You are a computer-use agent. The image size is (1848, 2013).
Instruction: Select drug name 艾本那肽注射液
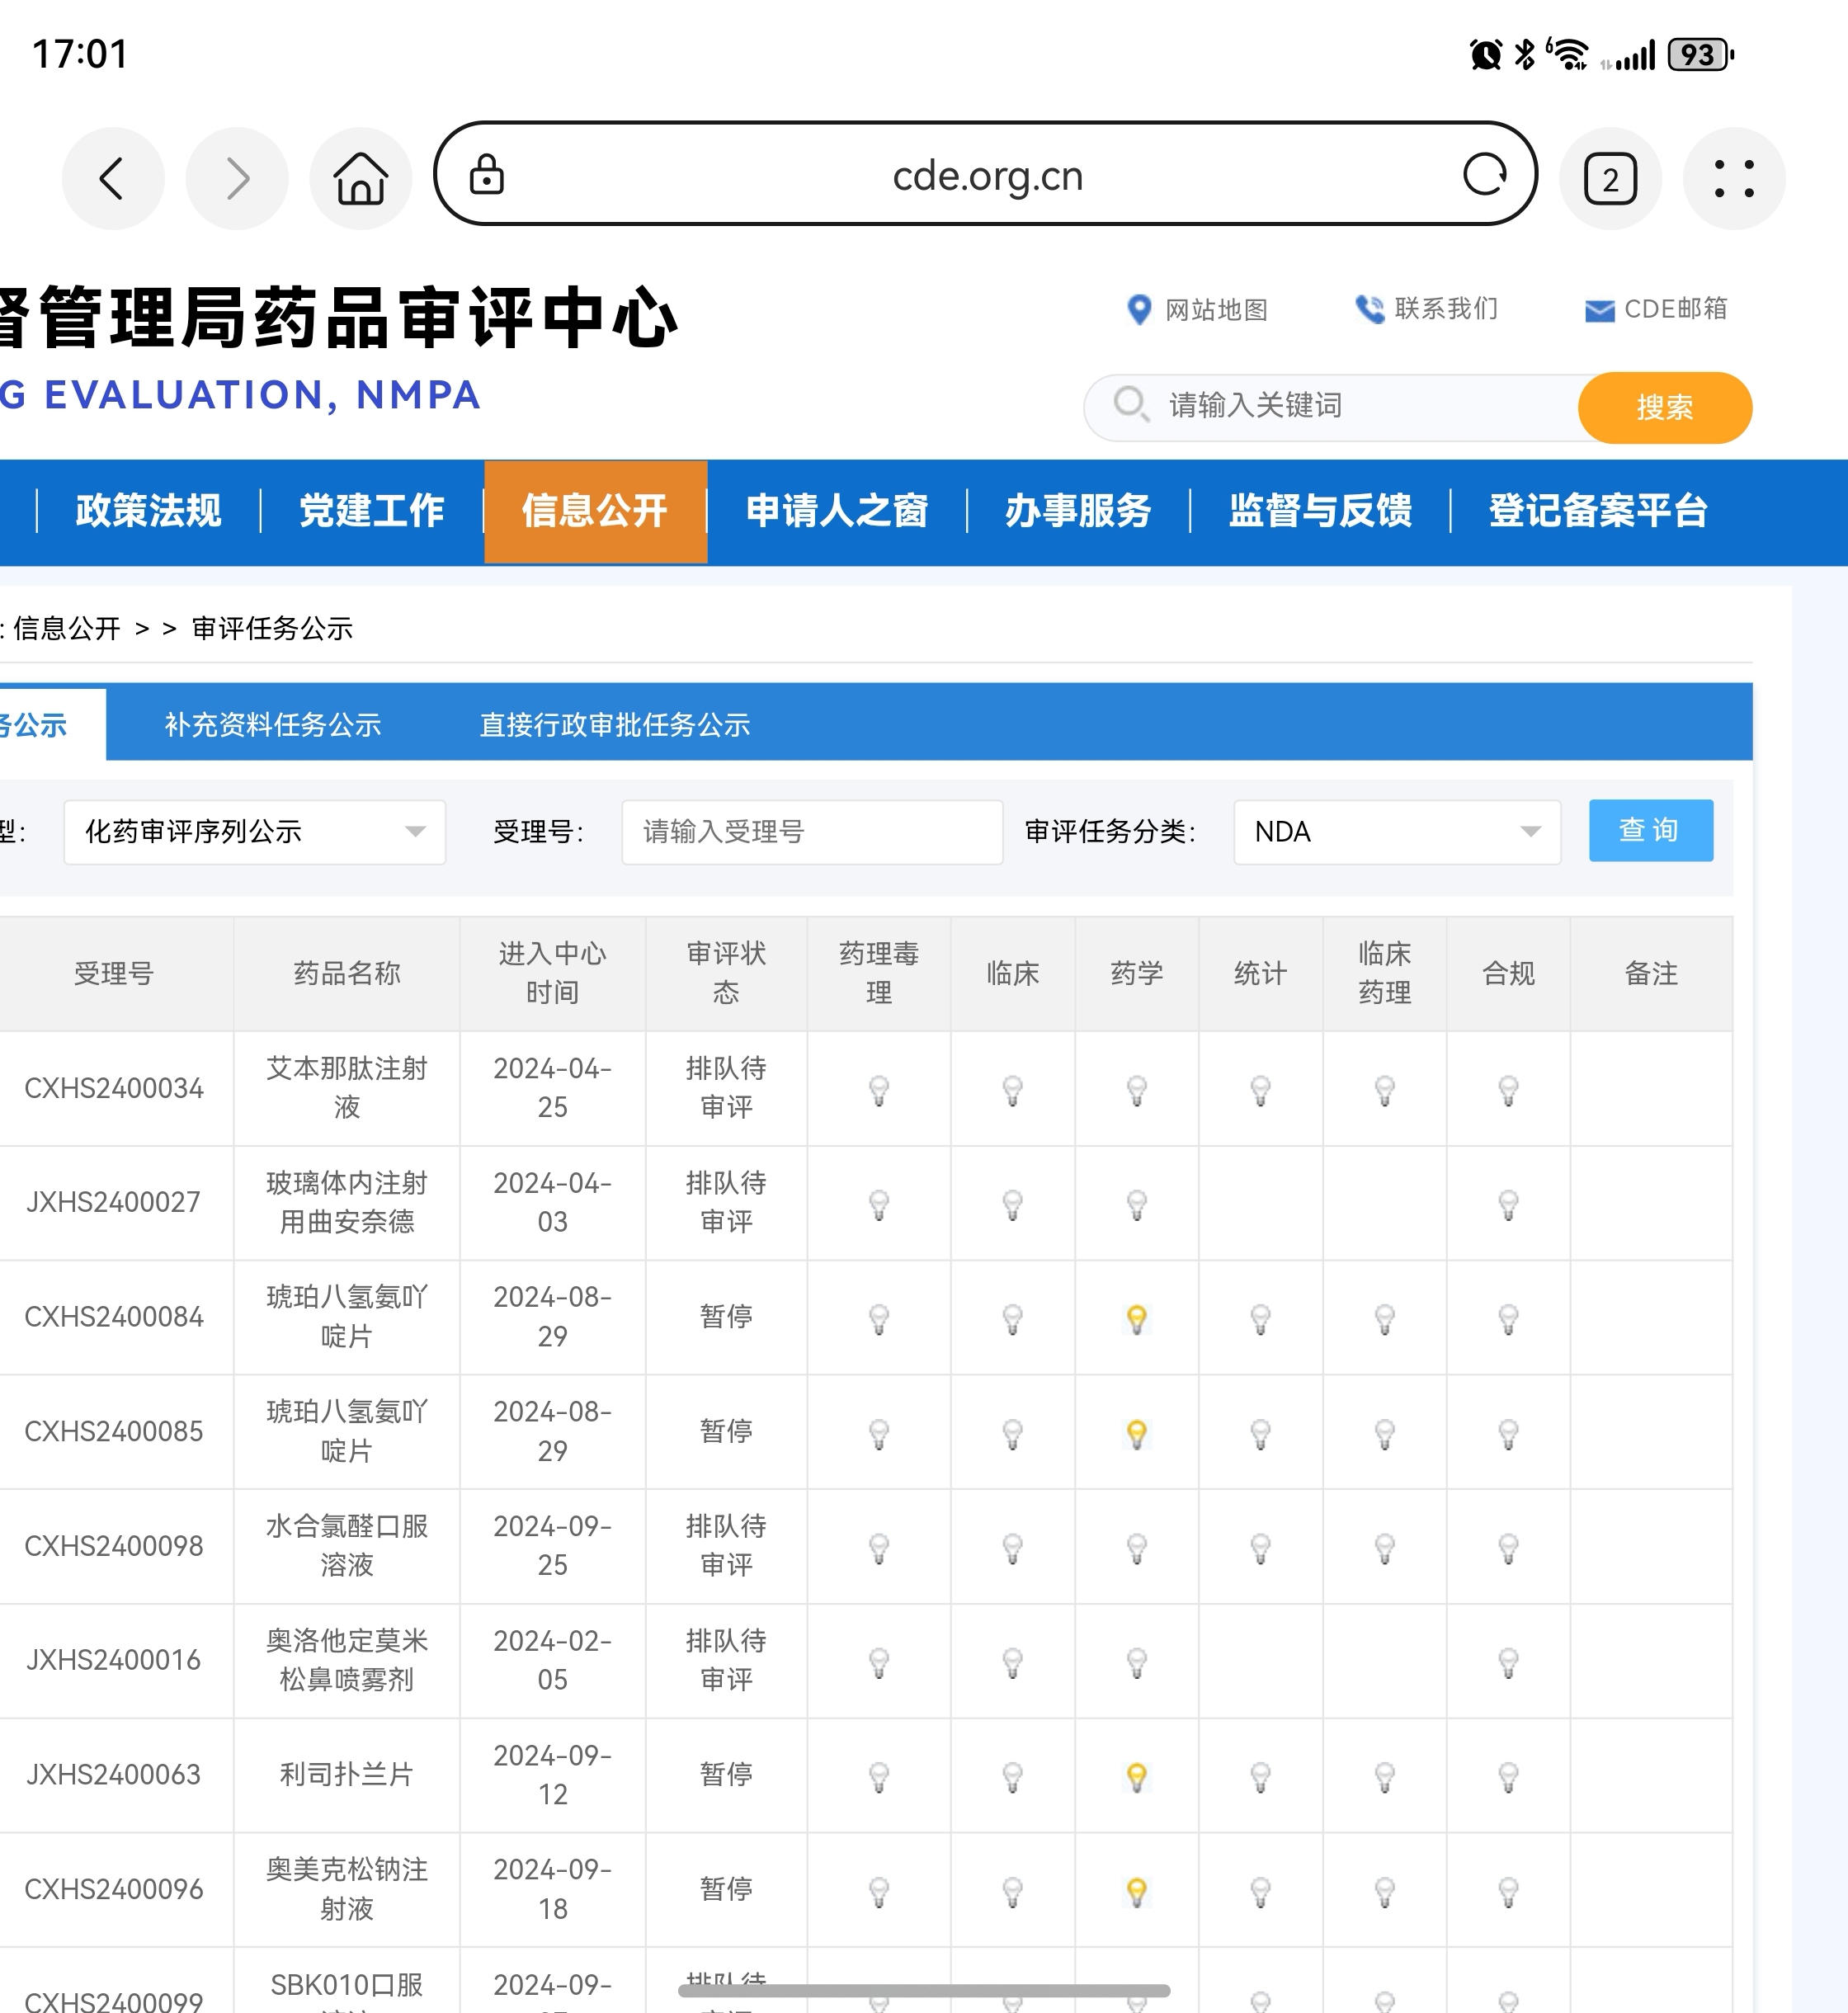tap(346, 1088)
